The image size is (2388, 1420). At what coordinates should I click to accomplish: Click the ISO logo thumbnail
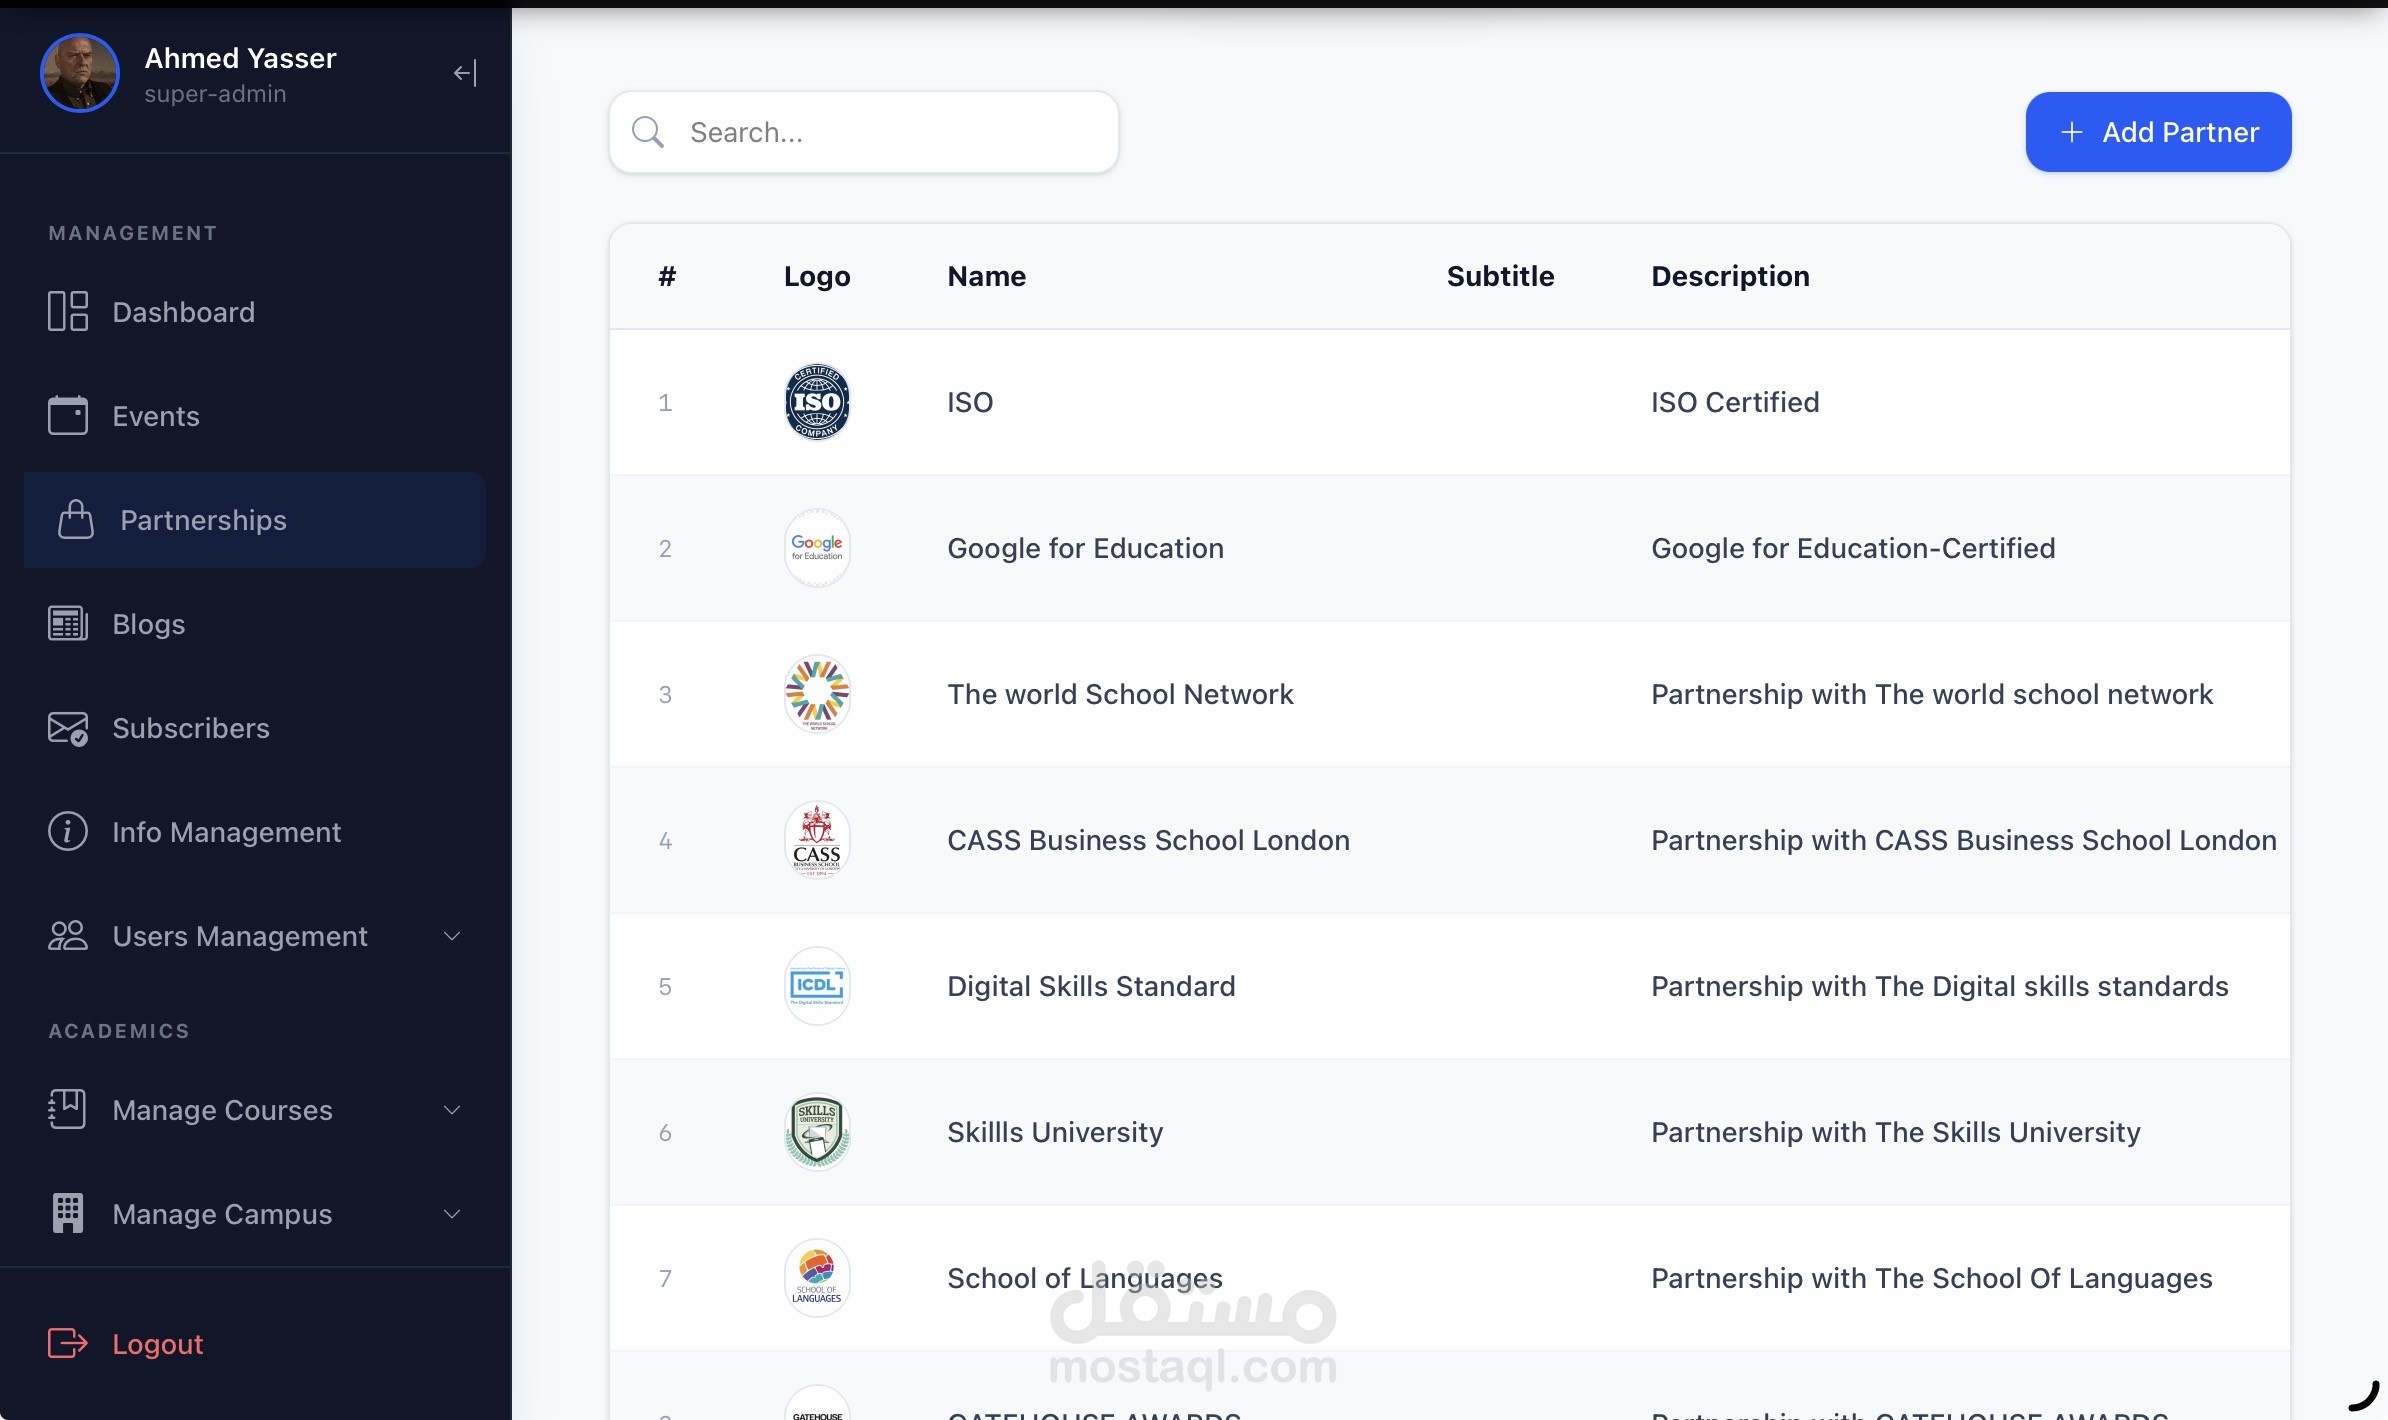tap(817, 402)
